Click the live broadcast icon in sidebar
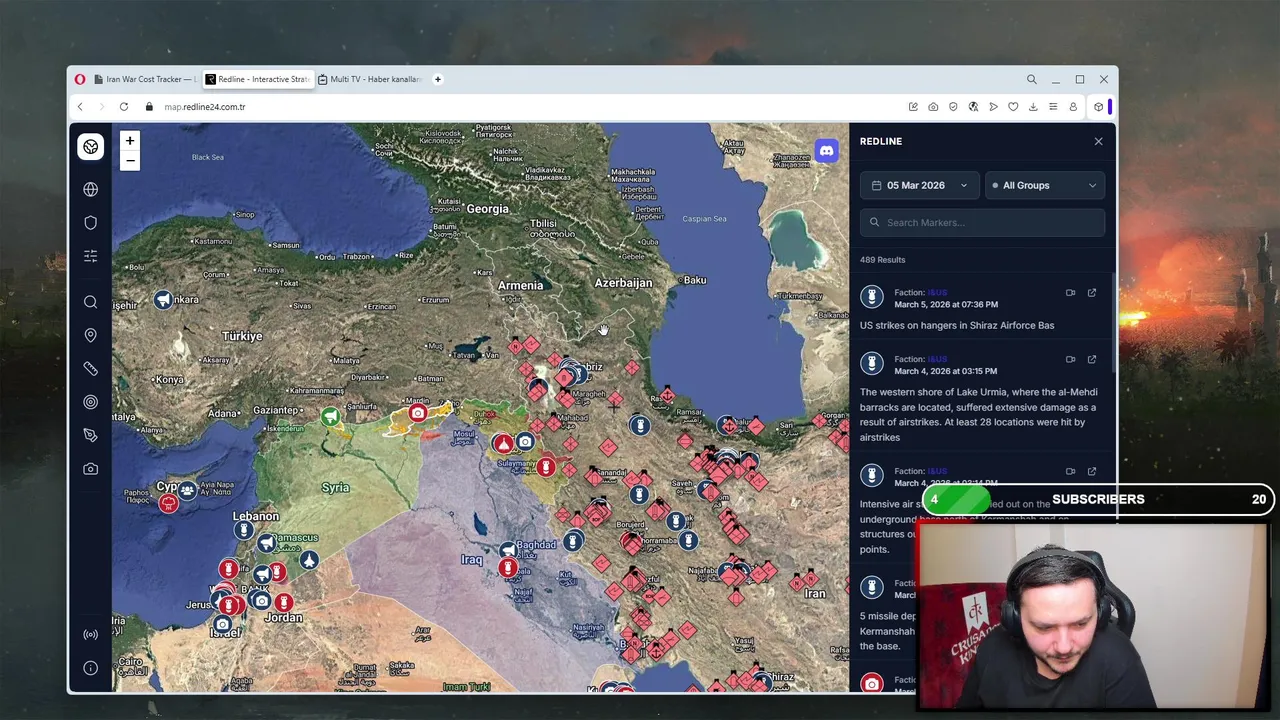Screen dimensions: 1280x720 pos(90,634)
